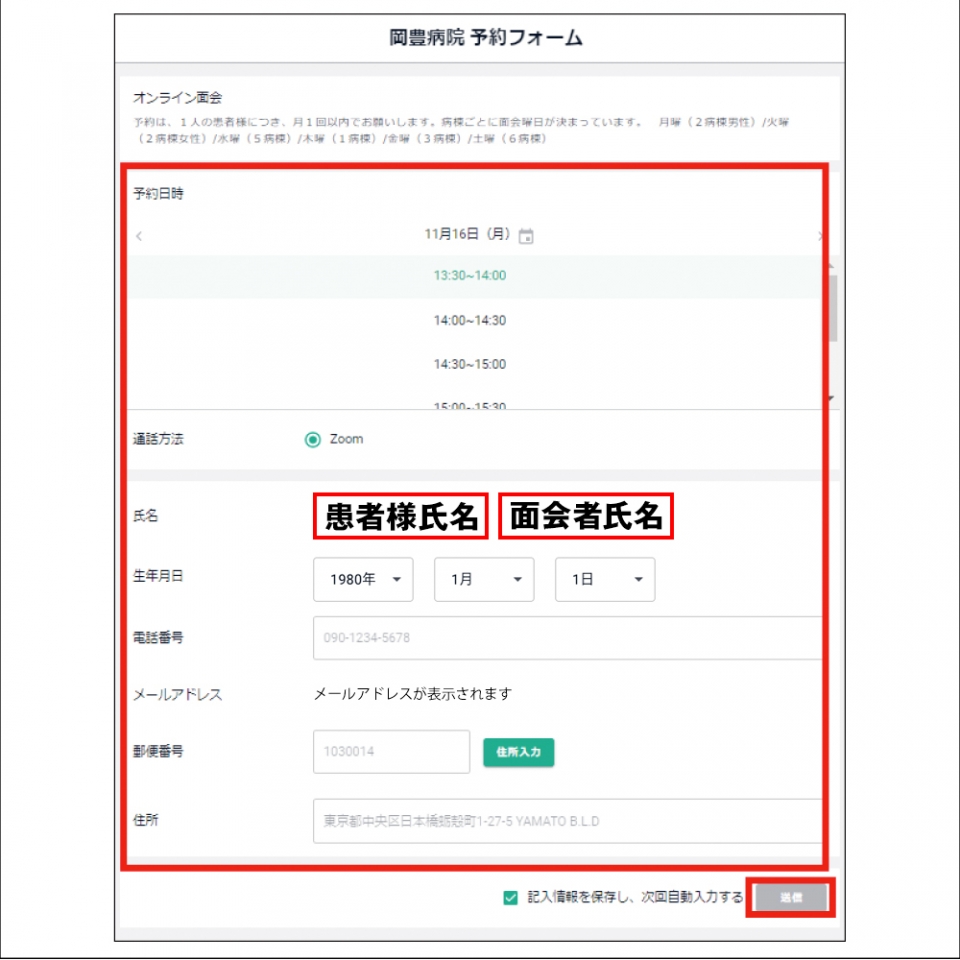Click the scroll-down arrow of time list
The image size is (960, 960).
(831, 399)
